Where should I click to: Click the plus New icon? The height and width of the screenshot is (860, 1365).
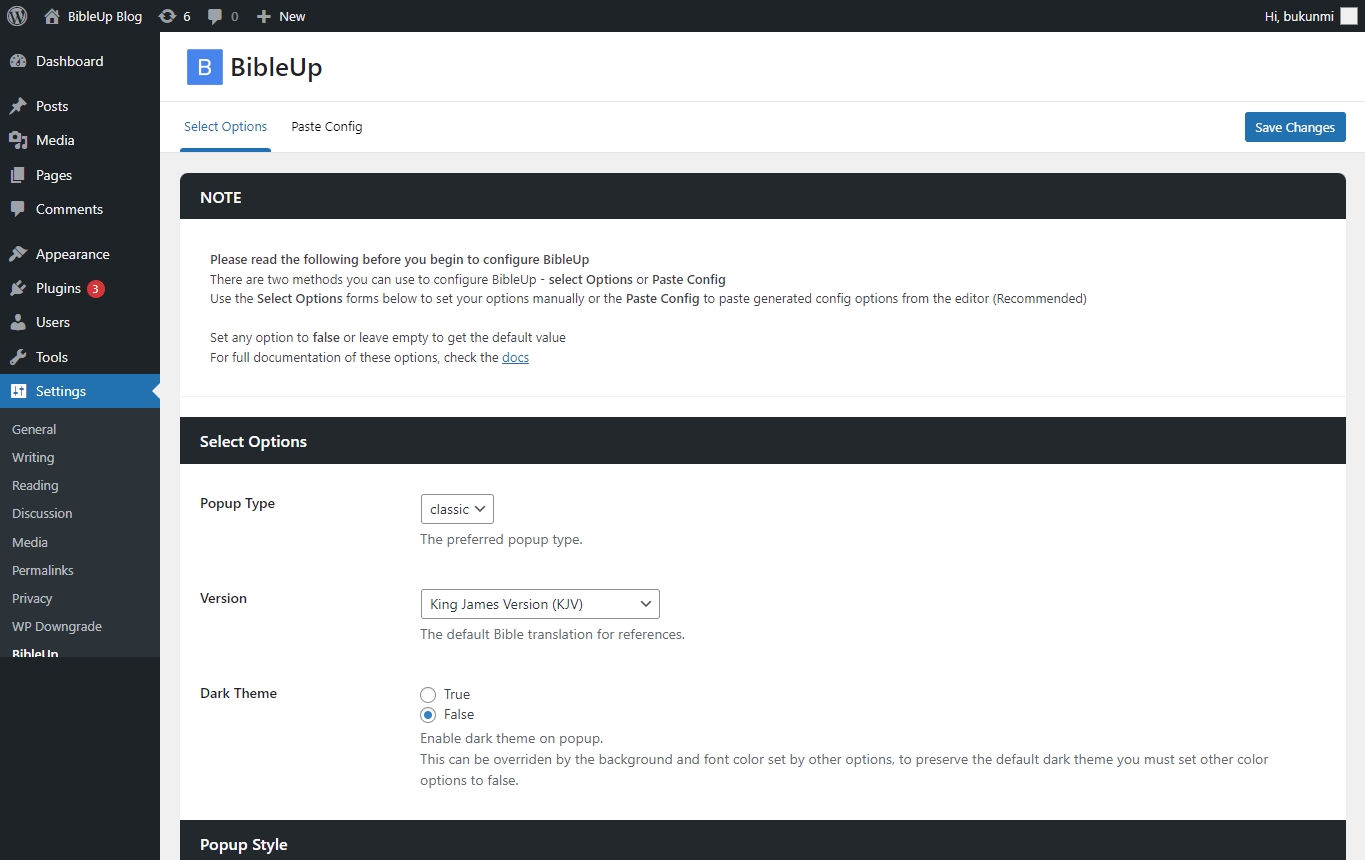click(x=263, y=16)
